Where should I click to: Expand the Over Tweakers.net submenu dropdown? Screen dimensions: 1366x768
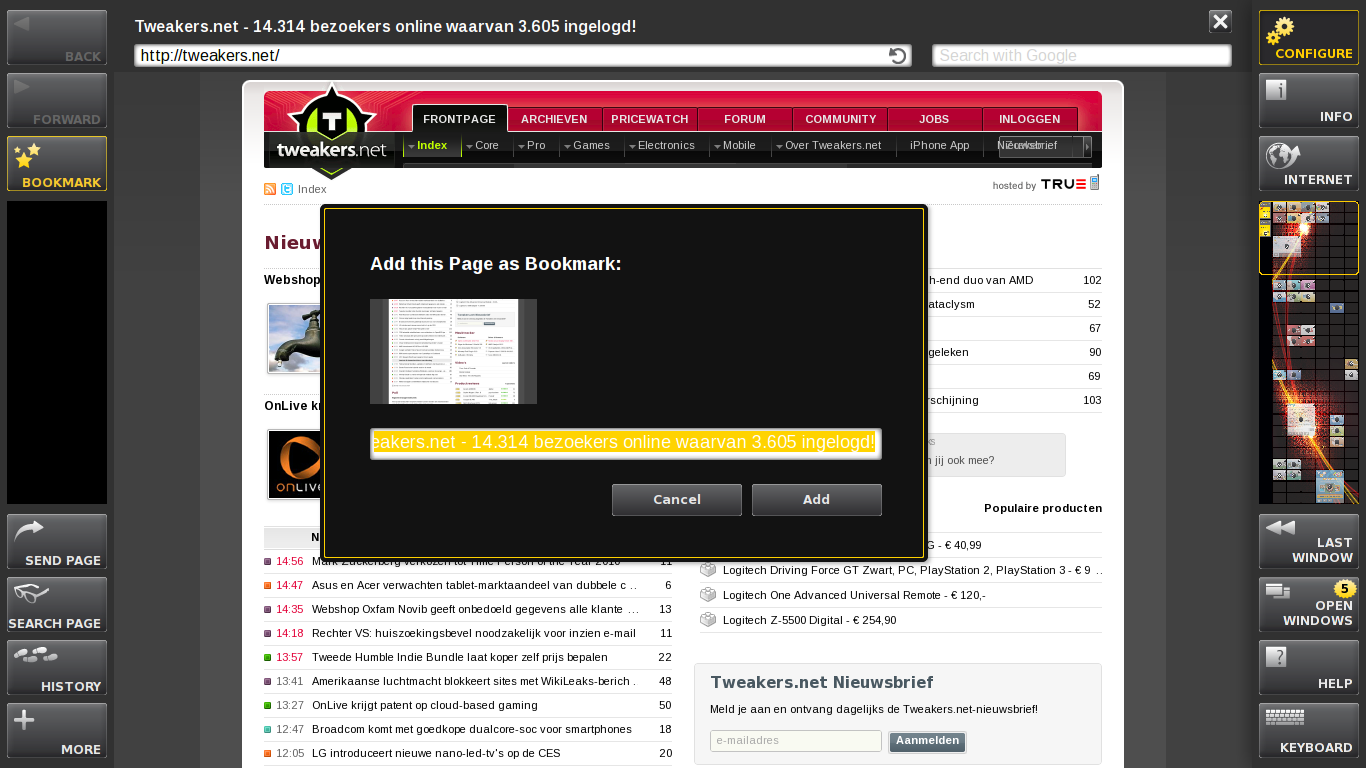click(779, 146)
